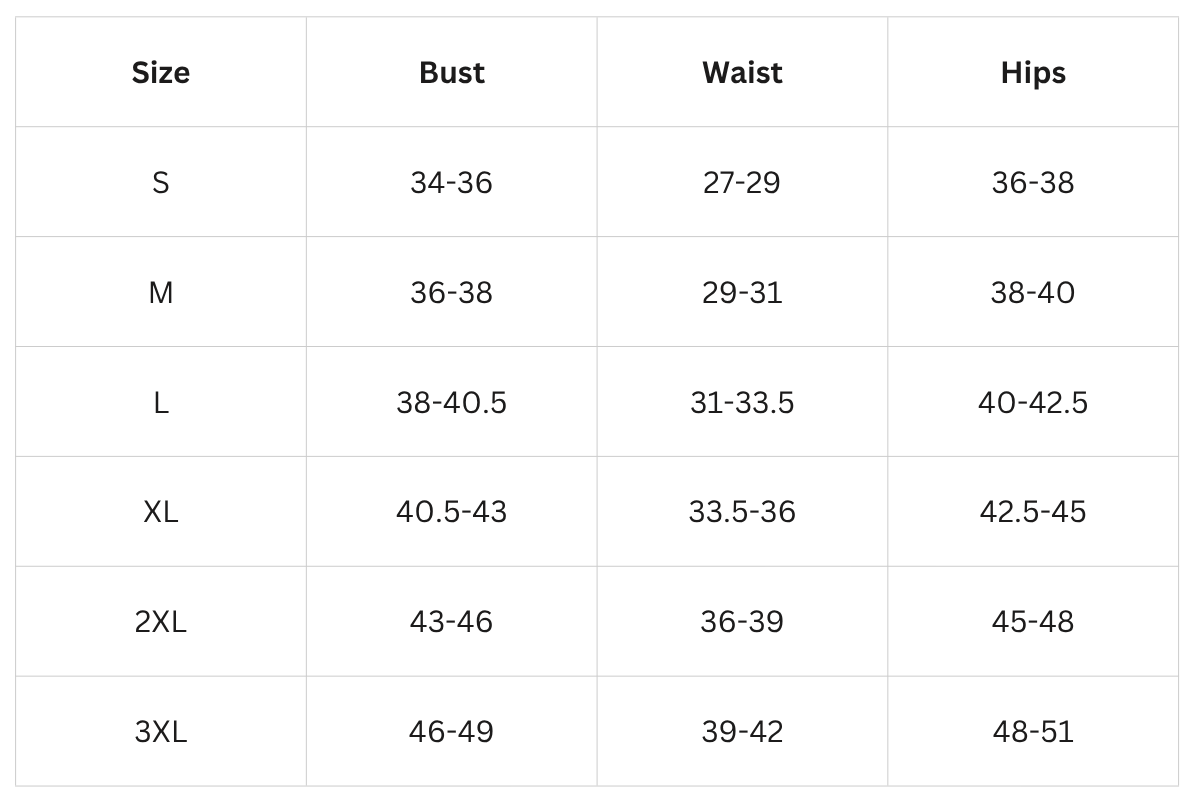Click the bust value 43-46
Image resolution: width=1200 pixels, height=800 pixels.
[x=452, y=622]
